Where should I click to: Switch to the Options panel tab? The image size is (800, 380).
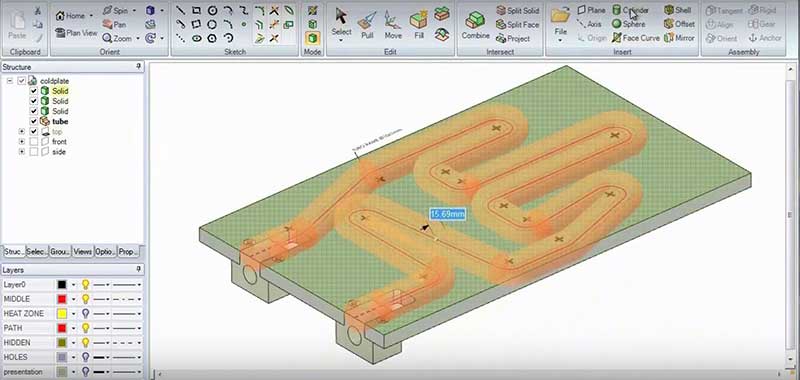[105, 251]
